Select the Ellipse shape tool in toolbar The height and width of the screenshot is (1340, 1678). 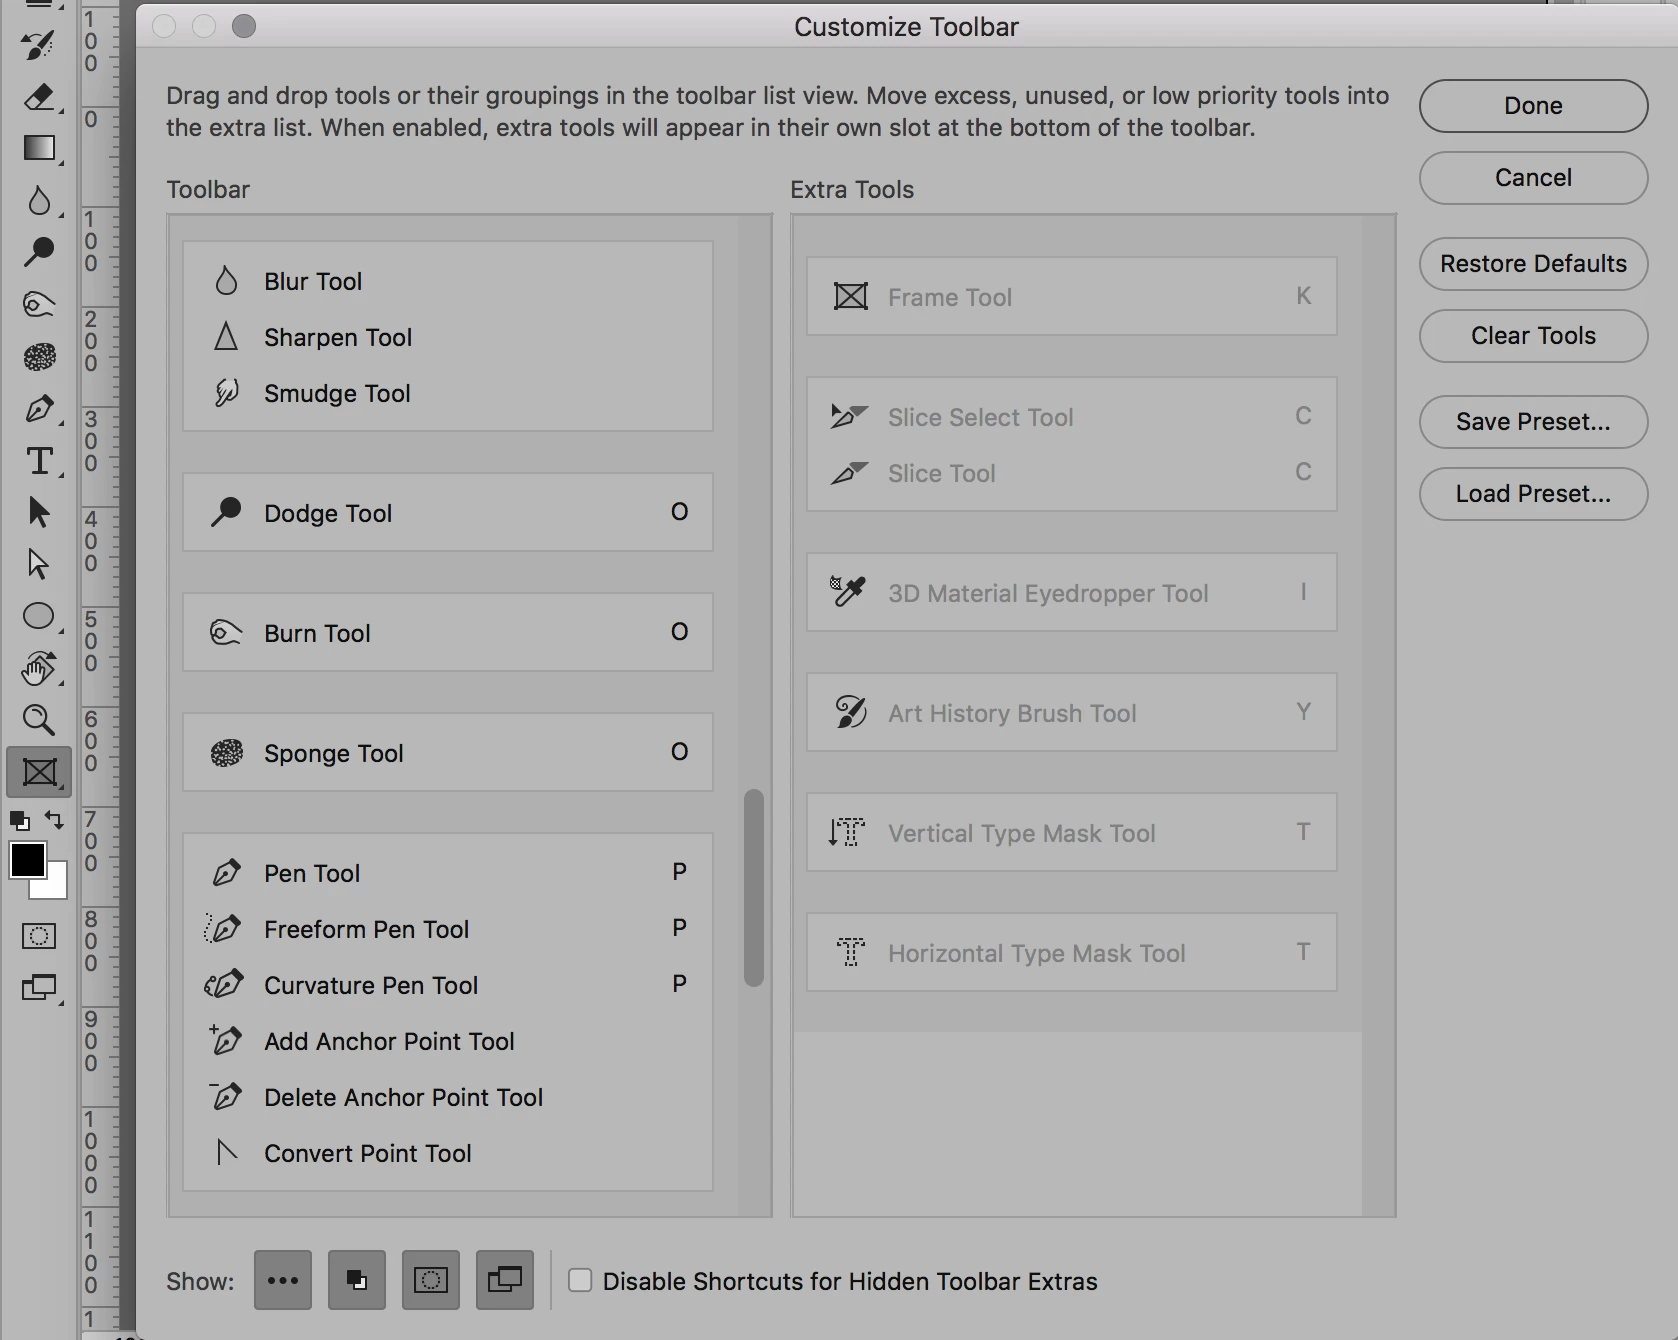coord(38,617)
